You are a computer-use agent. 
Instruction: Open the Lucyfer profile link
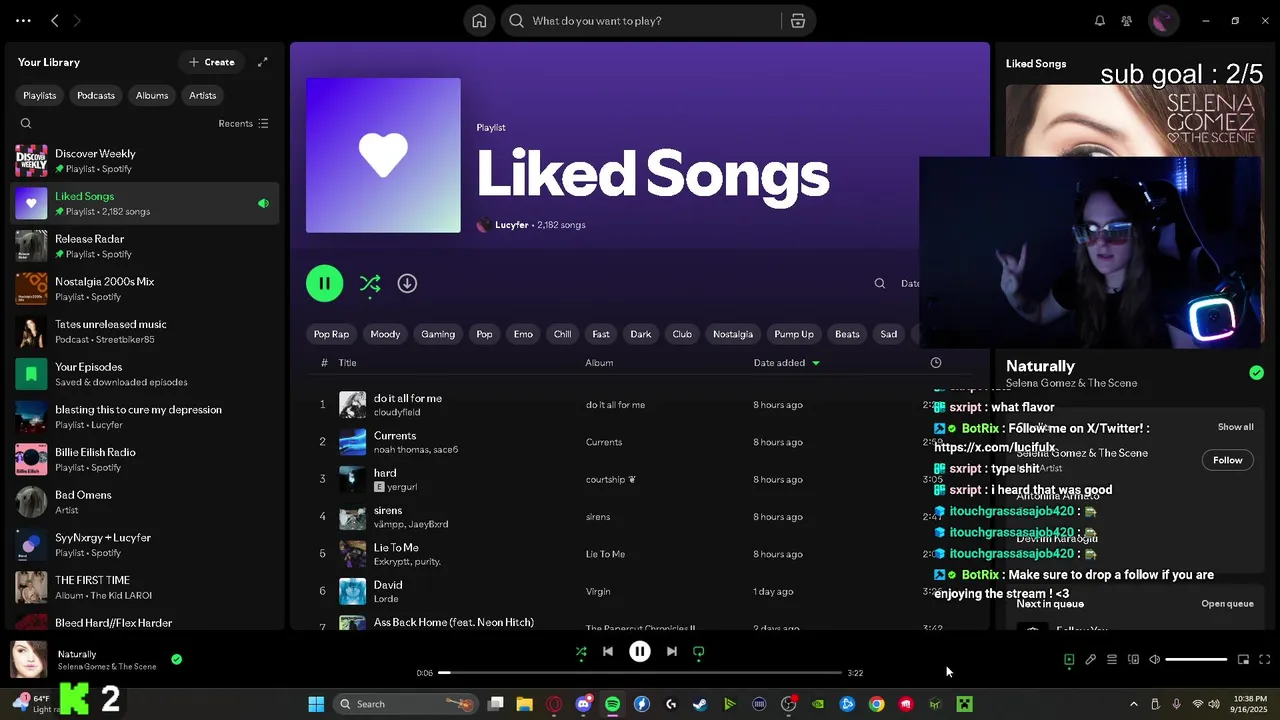511,225
